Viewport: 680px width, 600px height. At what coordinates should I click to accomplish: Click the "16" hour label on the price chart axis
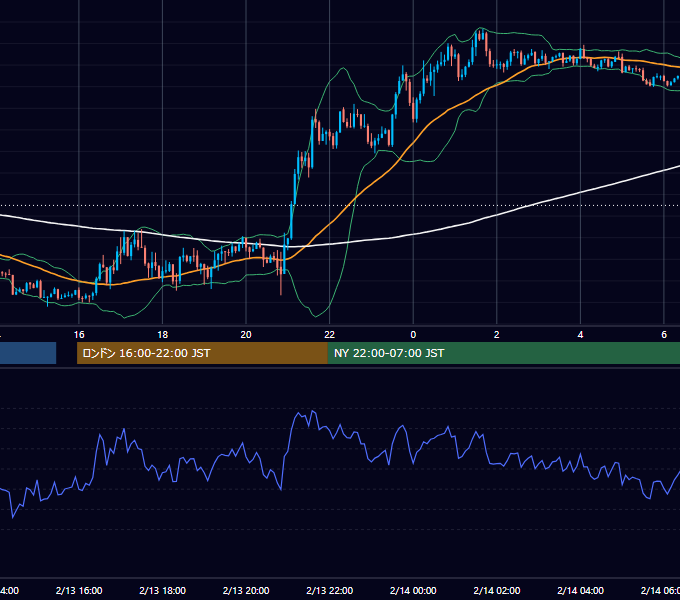(x=79, y=335)
